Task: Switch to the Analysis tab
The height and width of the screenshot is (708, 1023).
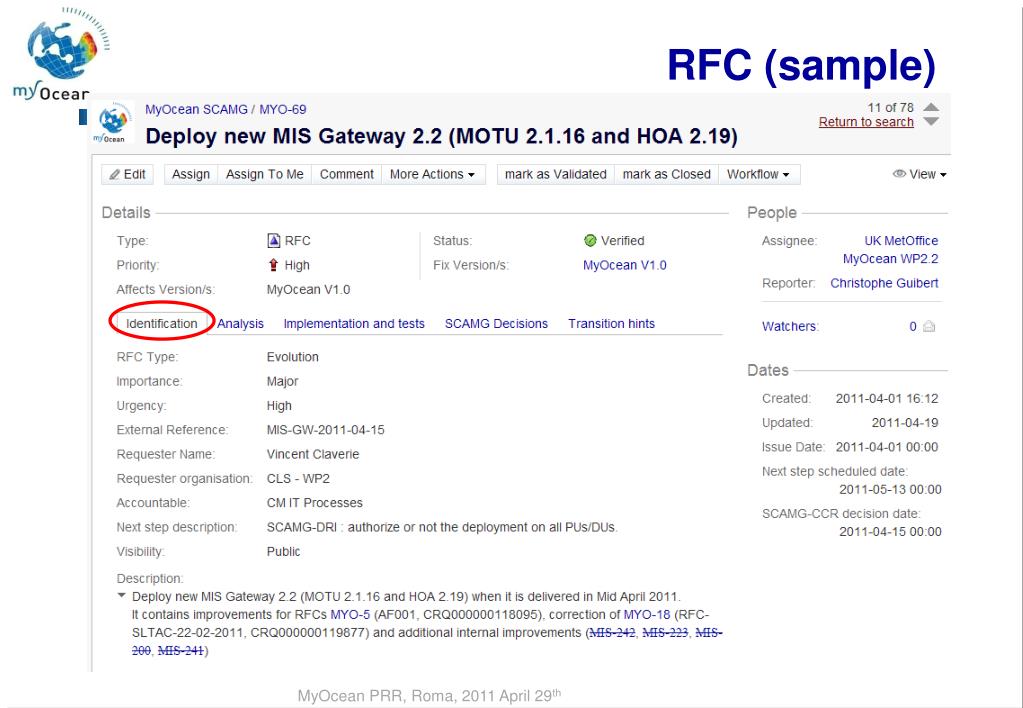Action: 240,324
